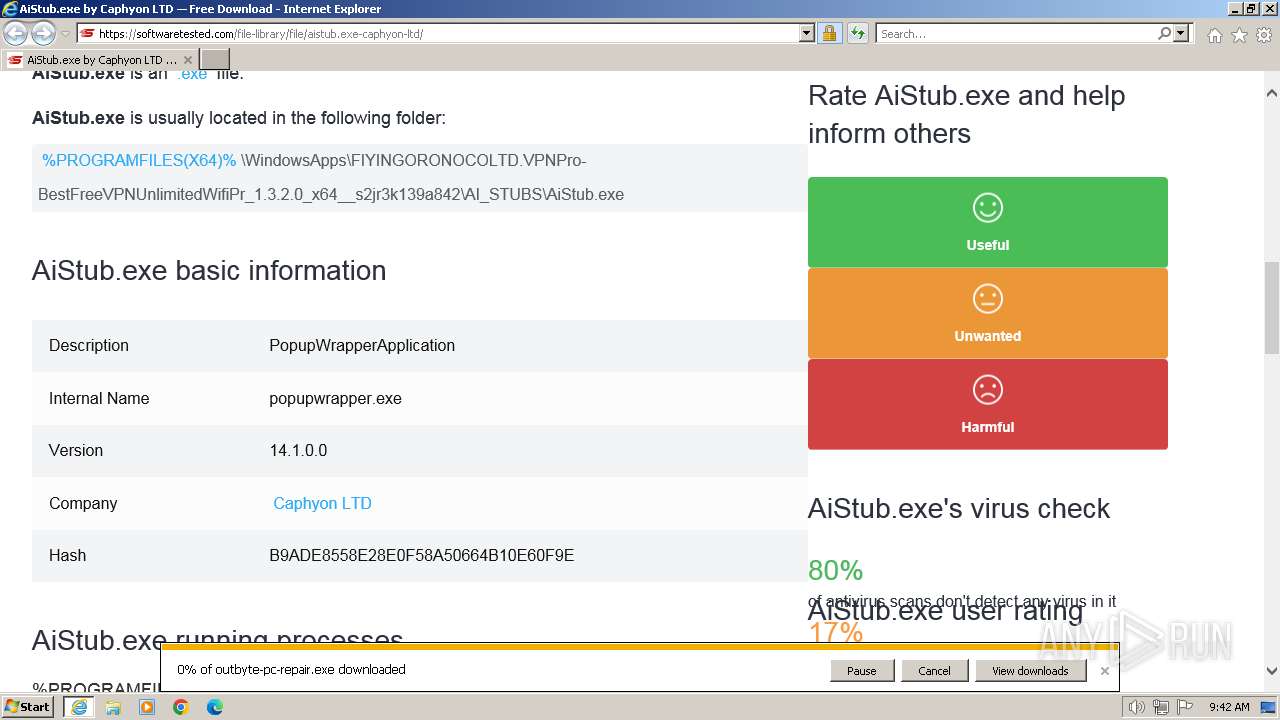Screen dimensions: 1280x720
Task: Open the Home icon
Action: click(x=1214, y=35)
